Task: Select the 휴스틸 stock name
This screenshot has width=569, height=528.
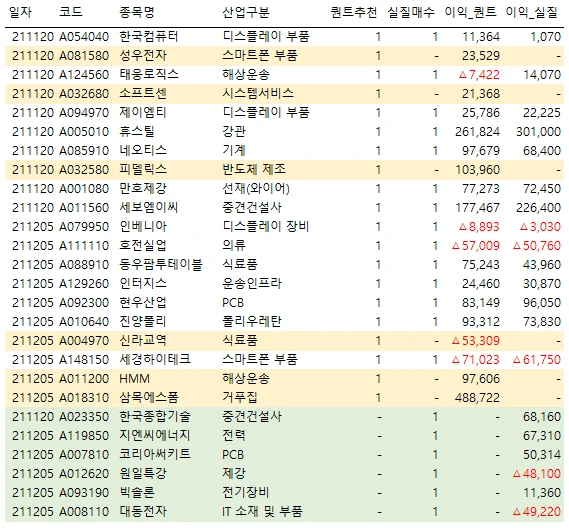Action: pyautogui.click(x=137, y=131)
